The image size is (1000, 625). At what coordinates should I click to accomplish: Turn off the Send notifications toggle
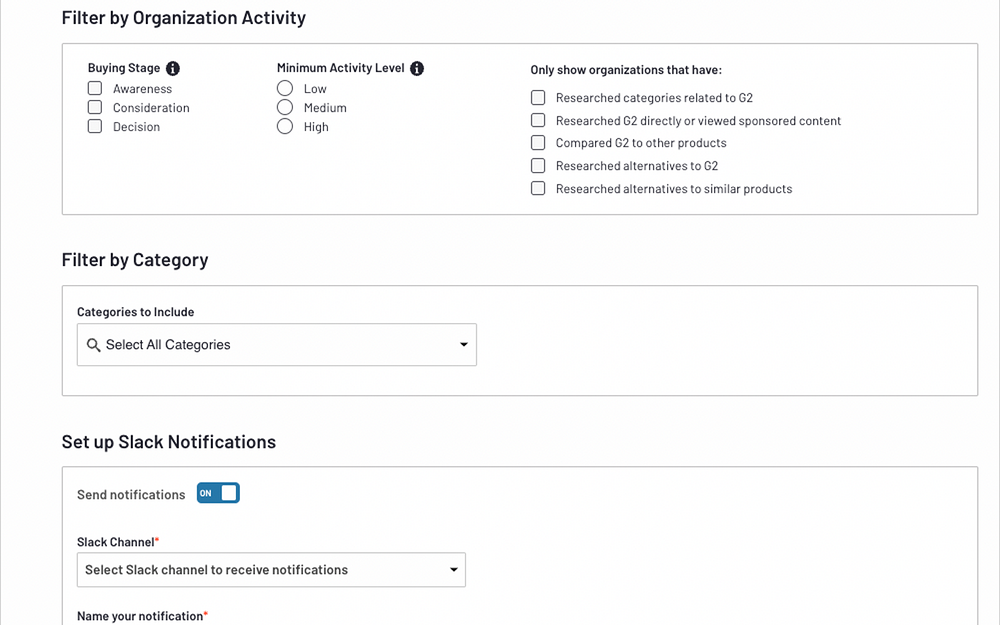tap(218, 494)
